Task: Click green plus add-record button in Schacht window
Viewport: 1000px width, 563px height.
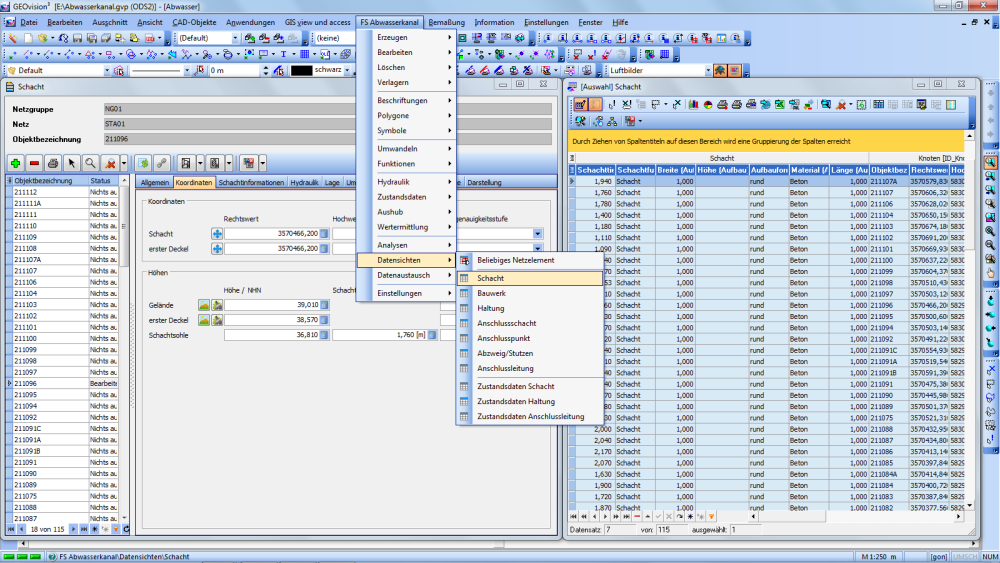Action: pyautogui.click(x=15, y=163)
